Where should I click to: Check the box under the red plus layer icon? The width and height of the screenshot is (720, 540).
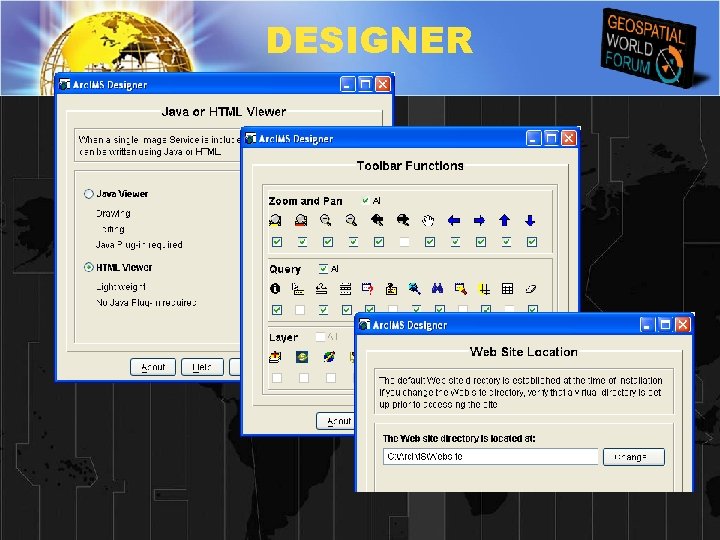tap(277, 378)
